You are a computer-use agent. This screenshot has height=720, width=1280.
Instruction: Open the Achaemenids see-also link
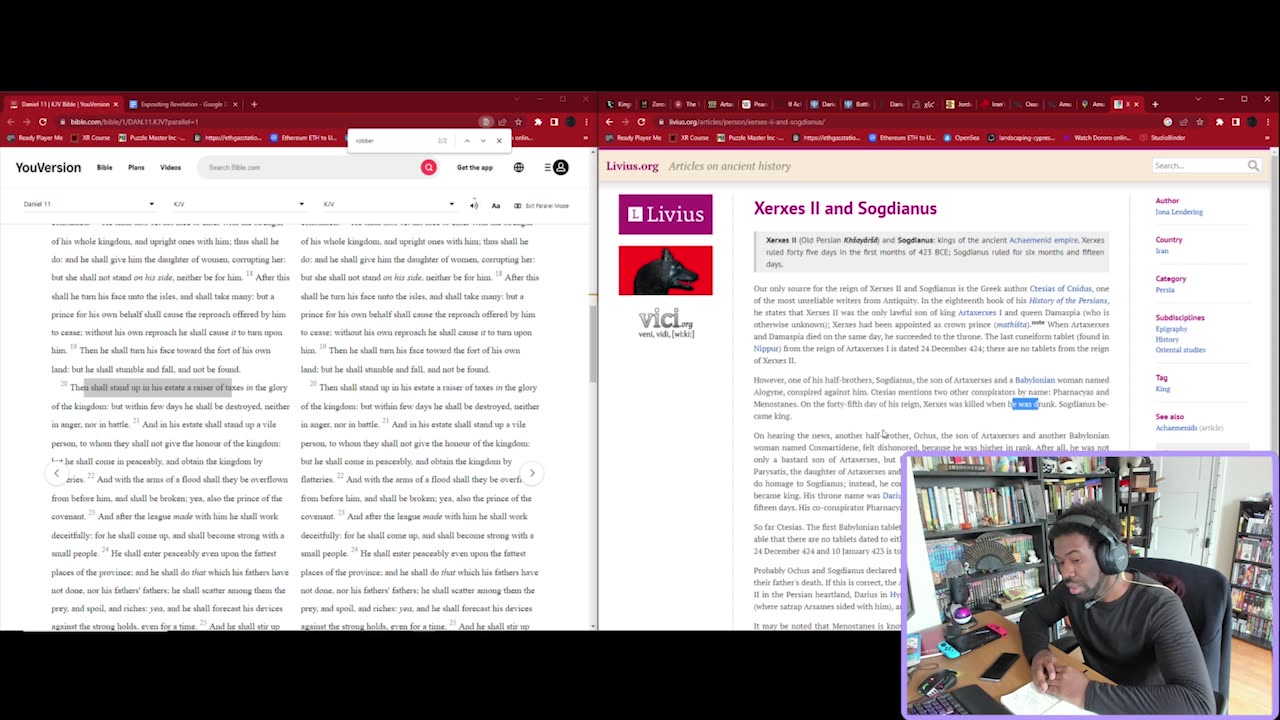coord(1176,428)
